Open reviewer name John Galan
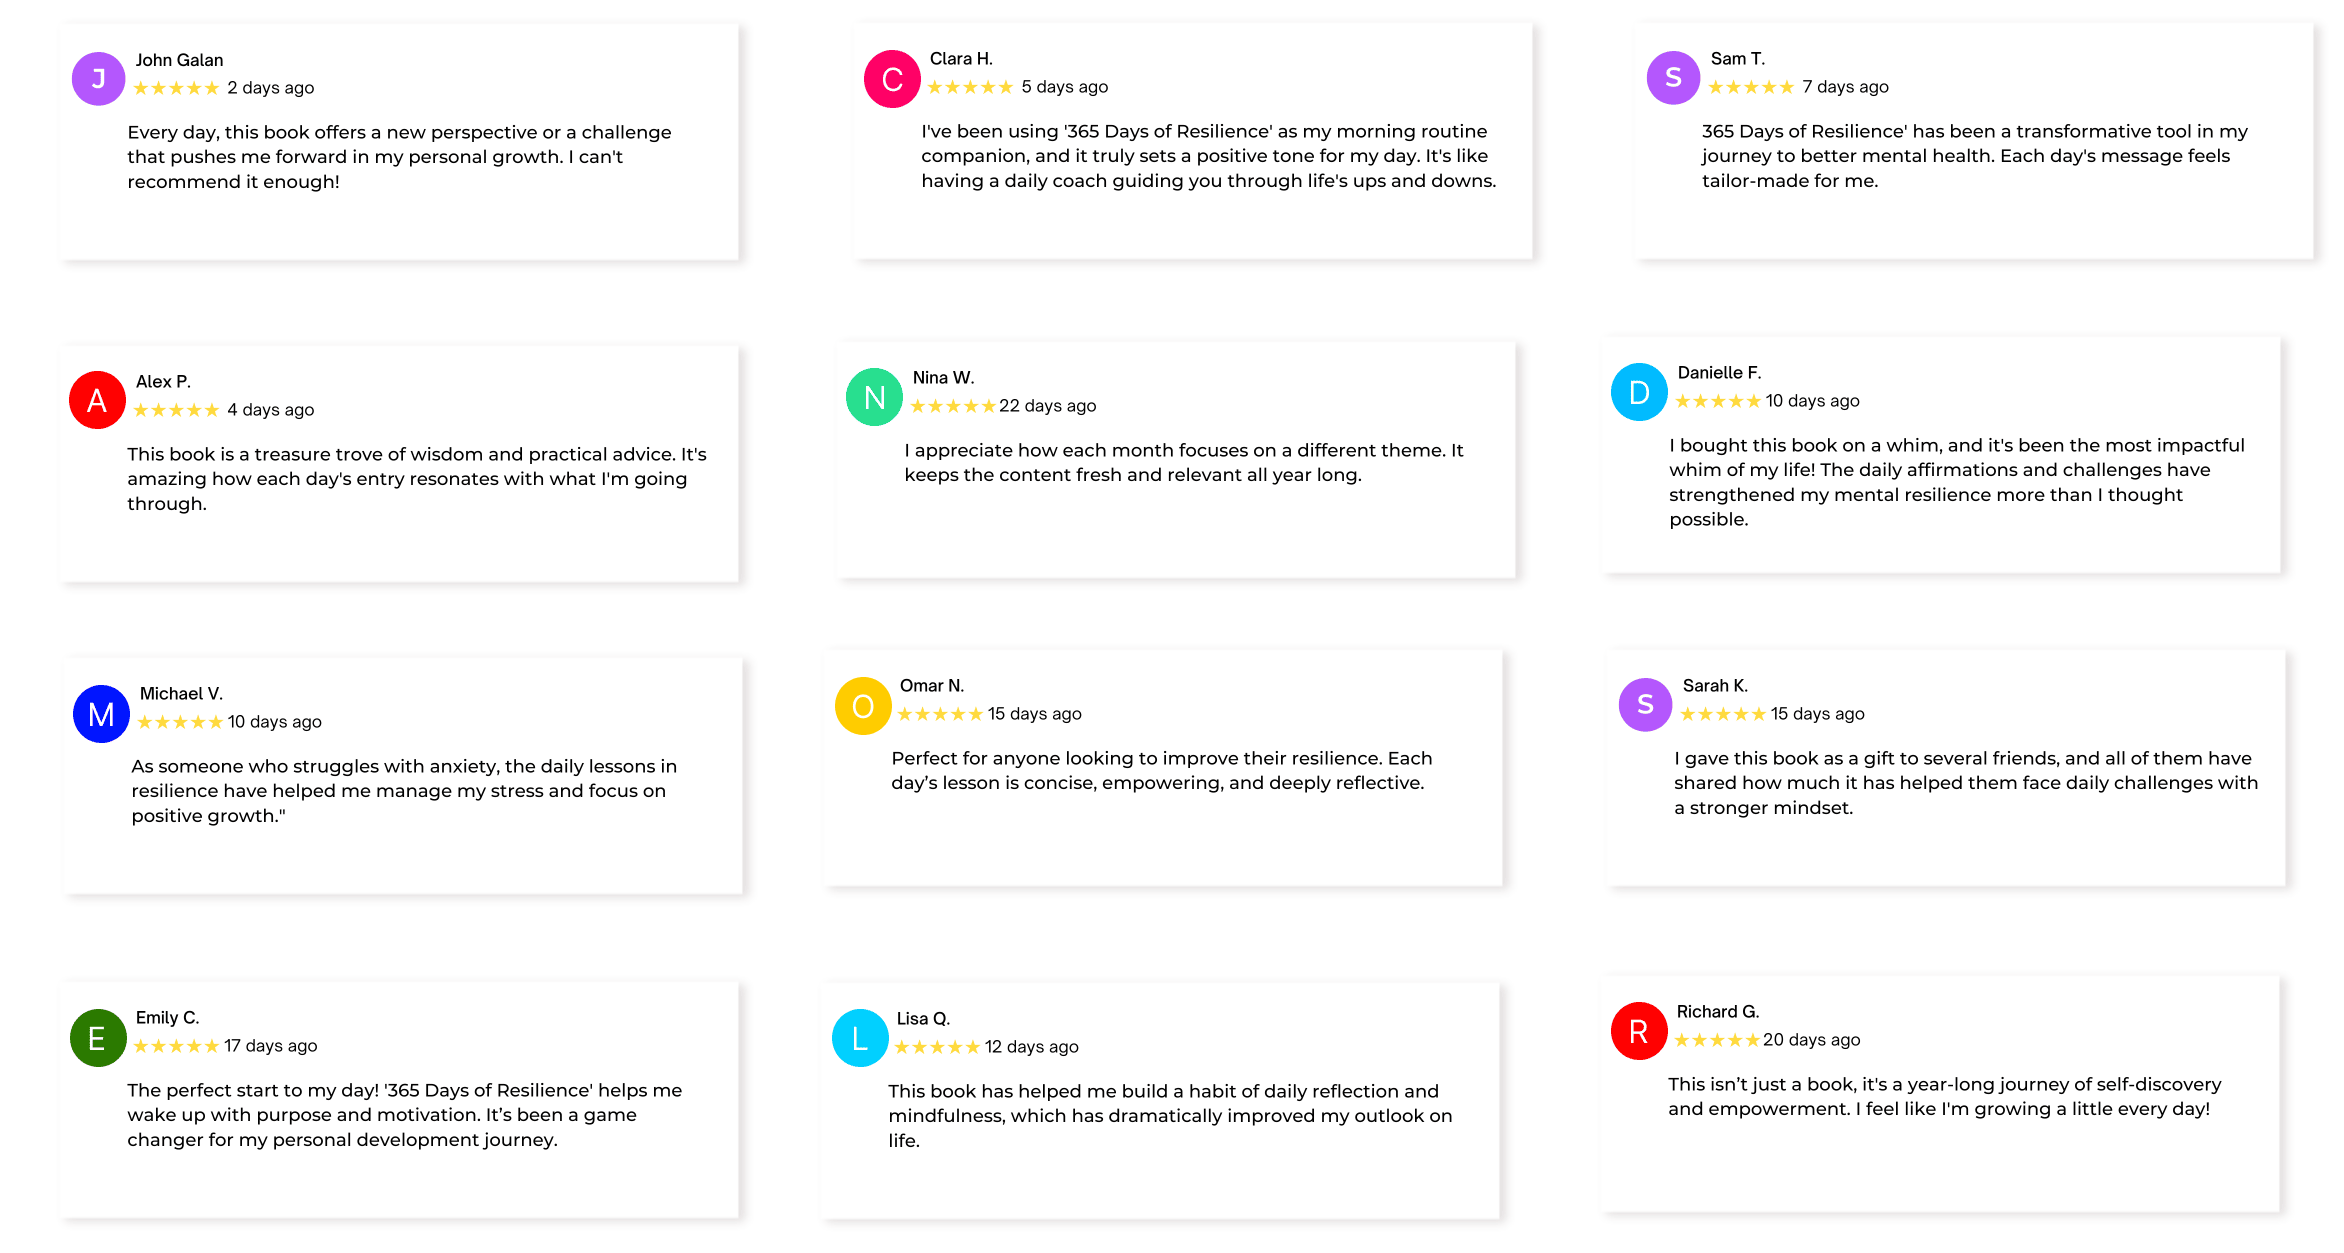The height and width of the screenshot is (1253, 2344). [x=180, y=60]
